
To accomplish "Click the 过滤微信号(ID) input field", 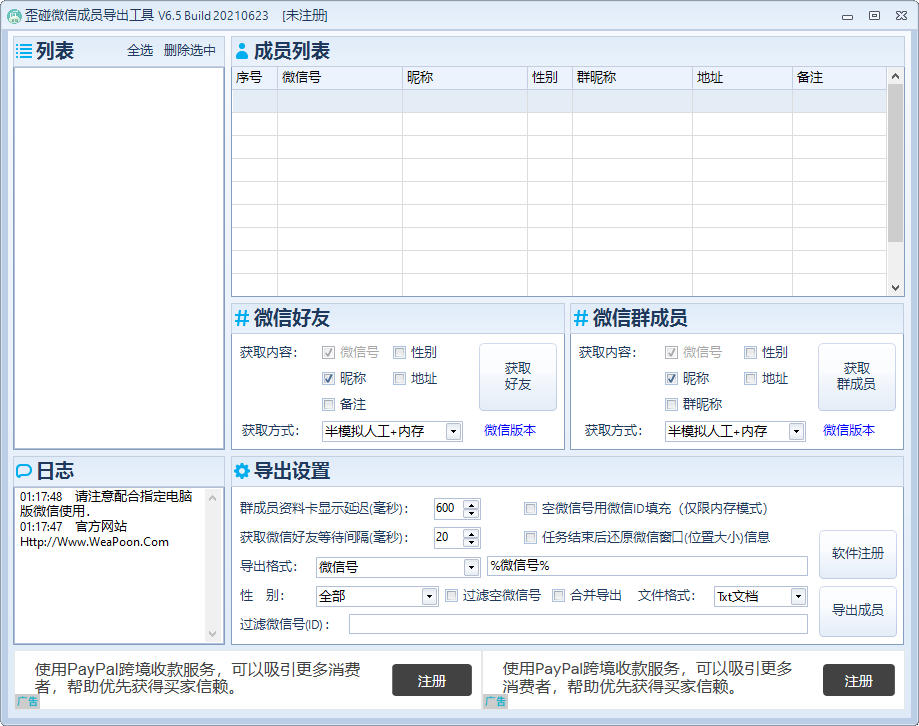I will pos(578,624).
